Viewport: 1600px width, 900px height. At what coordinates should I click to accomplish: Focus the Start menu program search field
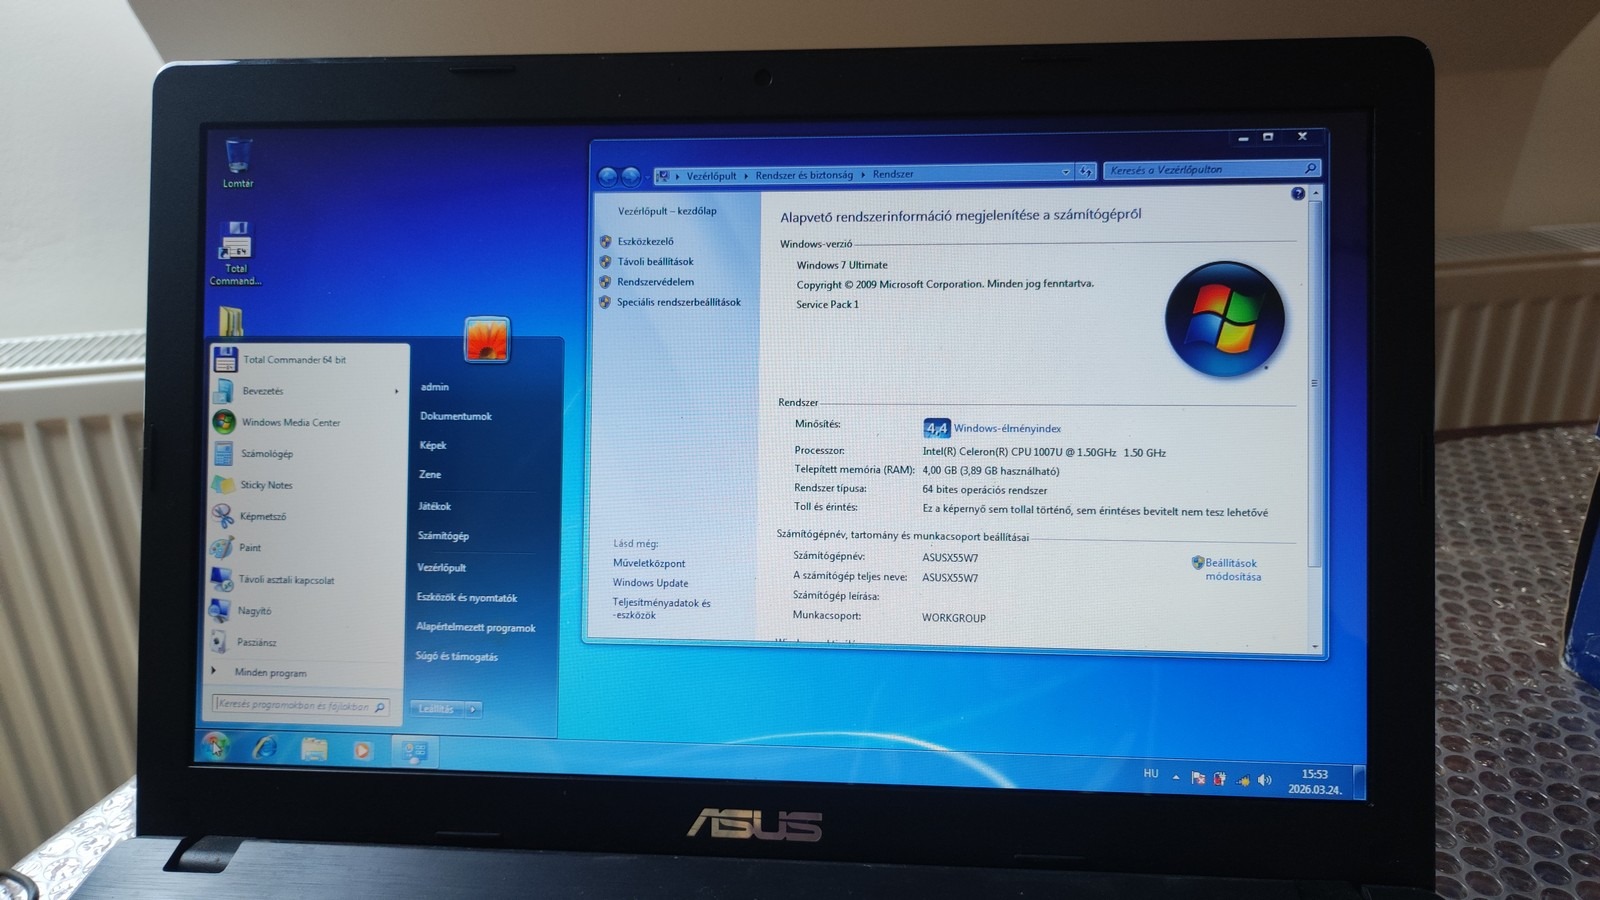[300, 705]
